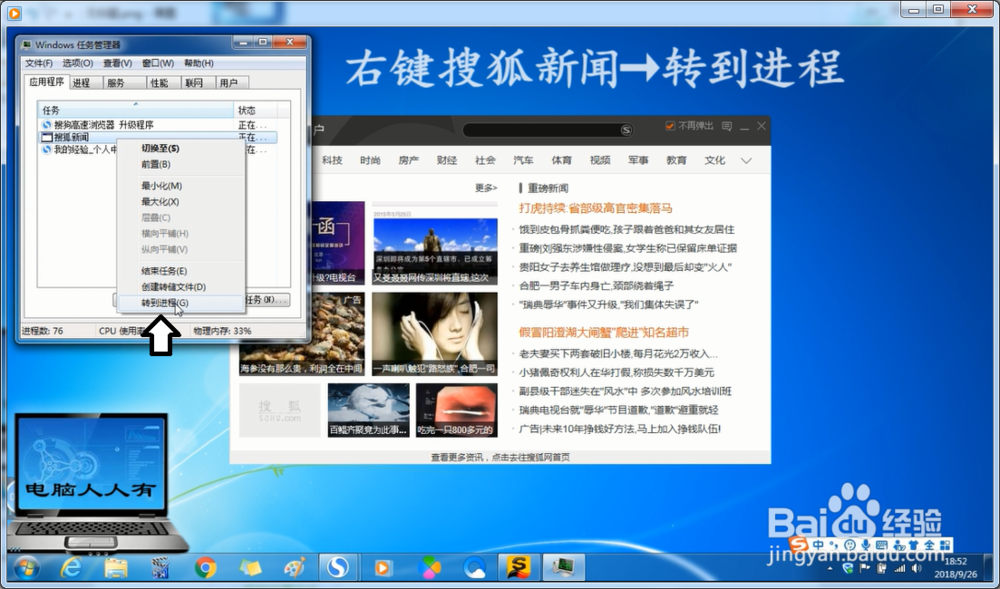Viewport: 1000px width, 589px height.
Task: Choose 最大化(X) from the context menu
Action: (181, 201)
